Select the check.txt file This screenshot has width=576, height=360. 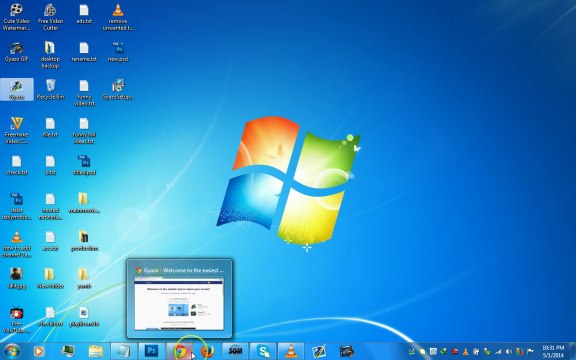tap(17, 165)
